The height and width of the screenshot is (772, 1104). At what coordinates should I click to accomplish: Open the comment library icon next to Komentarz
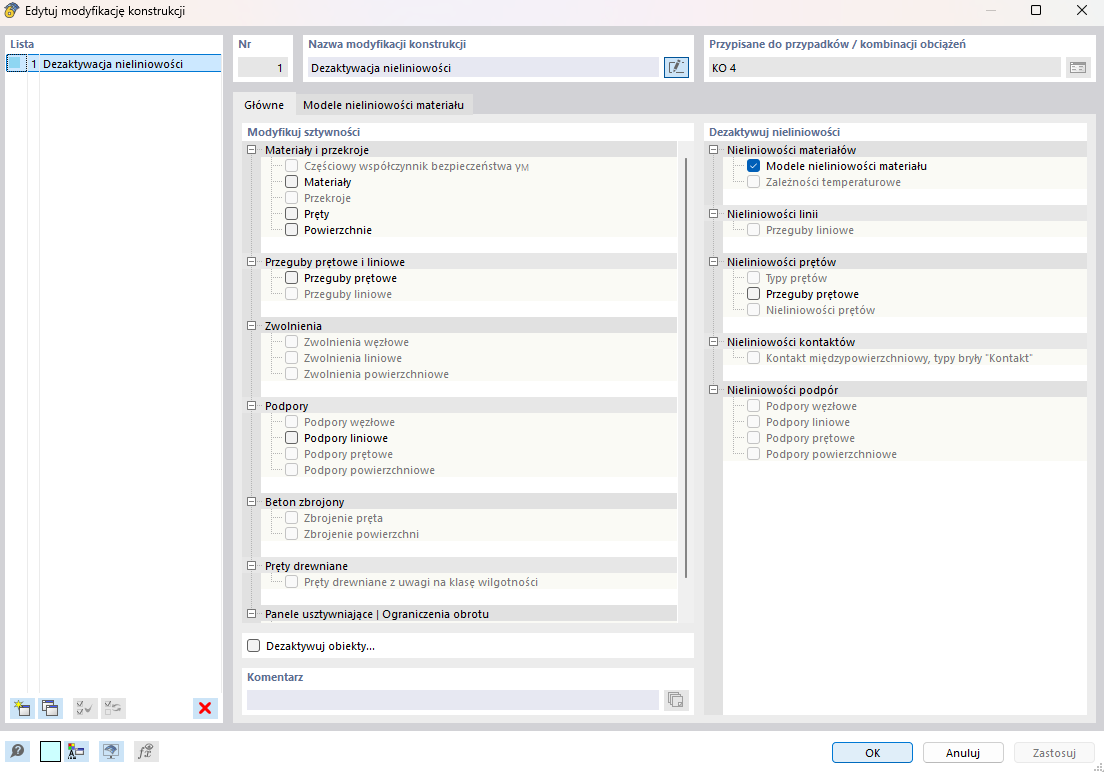tap(676, 699)
